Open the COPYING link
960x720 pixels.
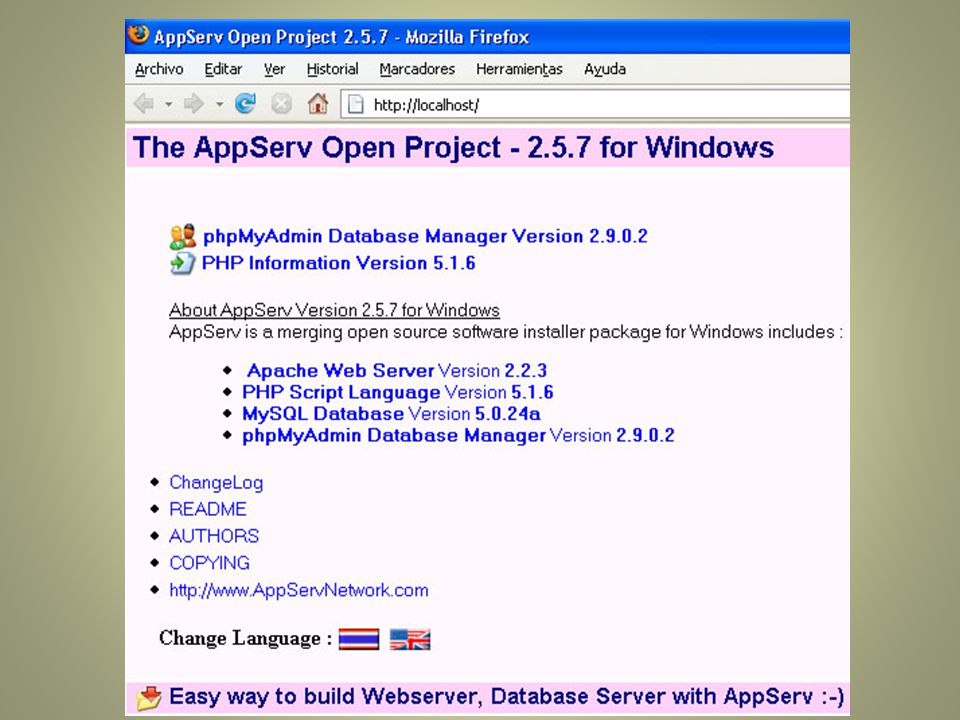pyautogui.click(x=209, y=563)
